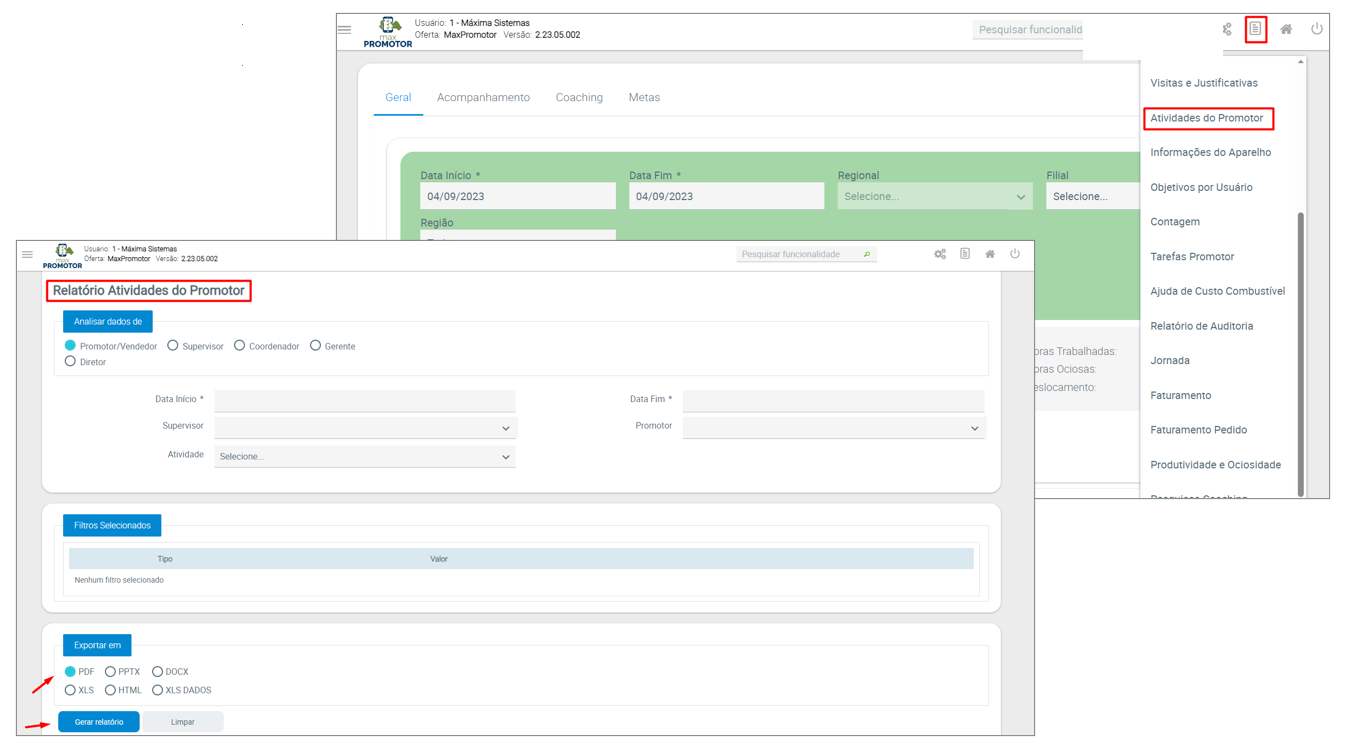Open the Promotor dropdown list
The height and width of the screenshot is (756, 1346).
(833, 428)
